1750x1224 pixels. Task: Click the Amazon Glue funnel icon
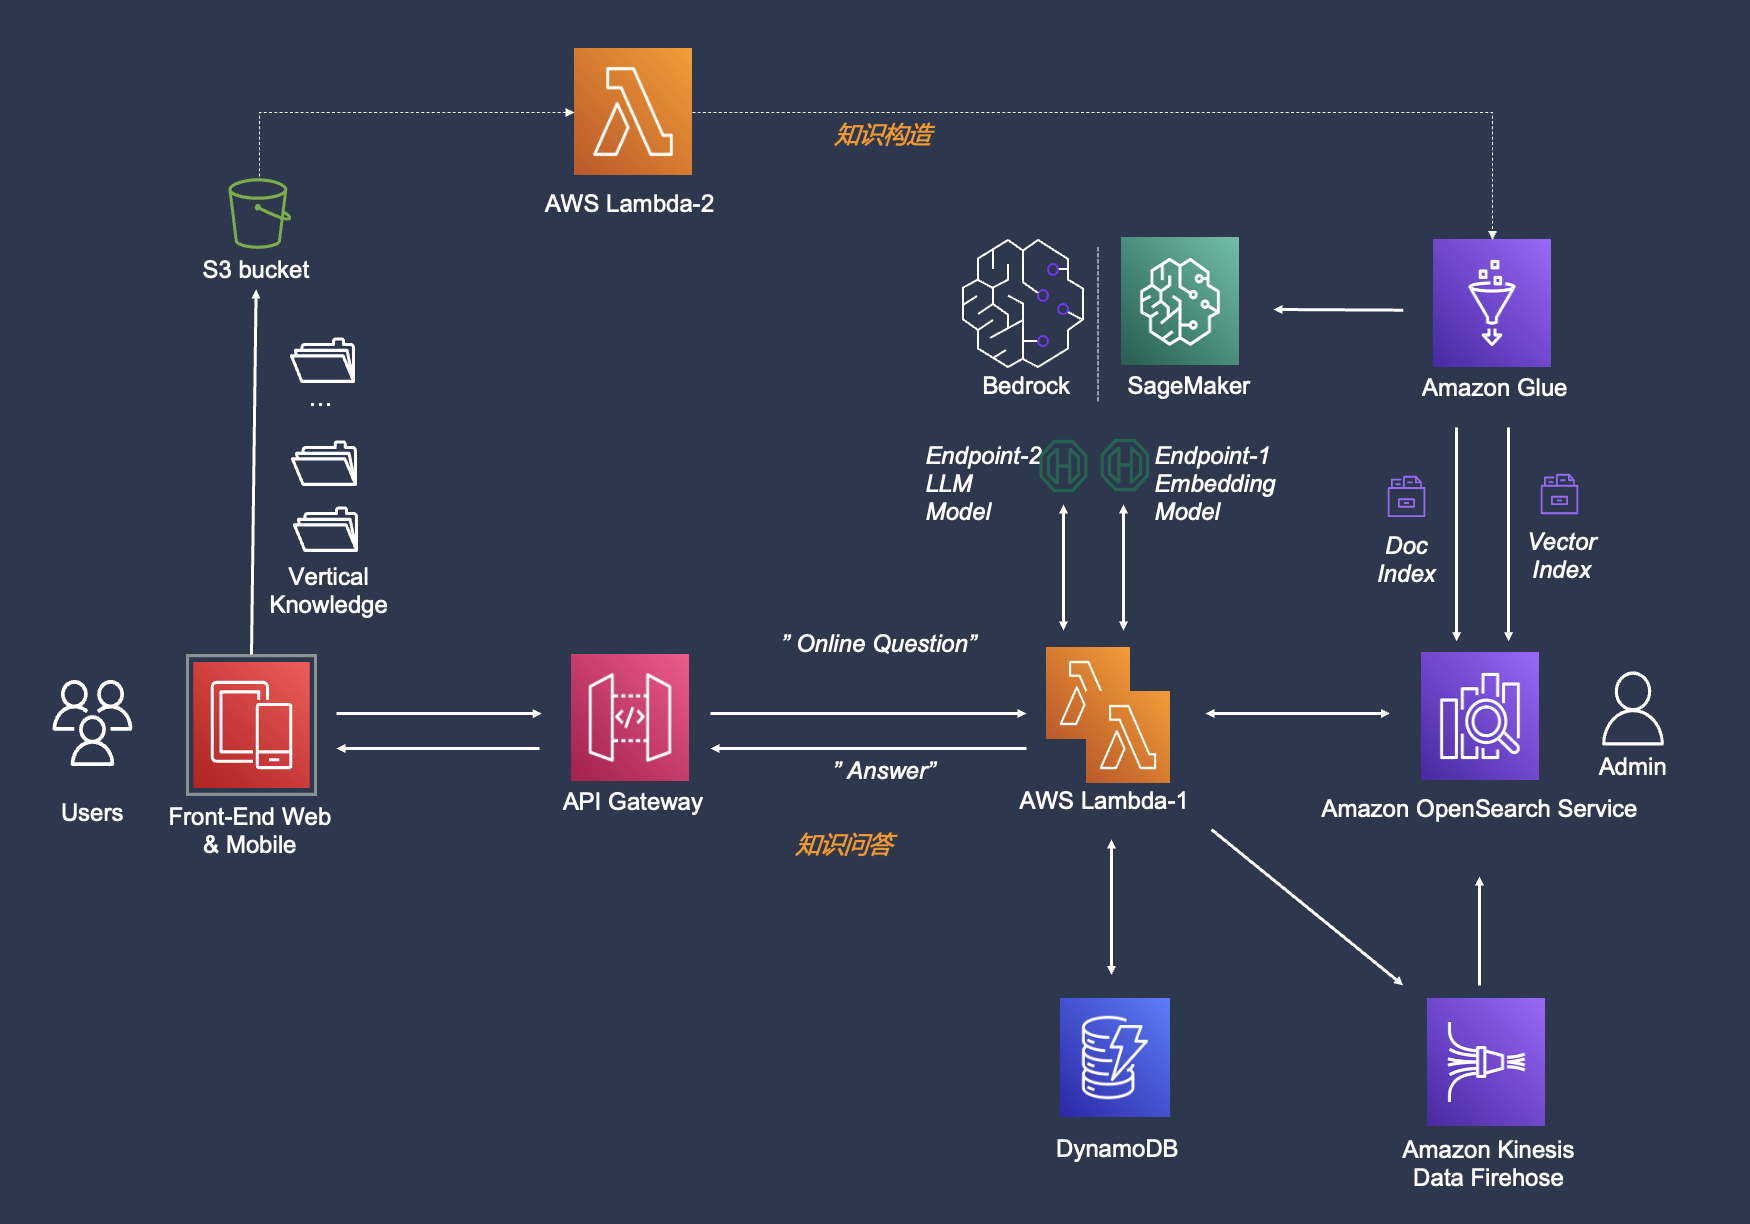tap(1492, 303)
